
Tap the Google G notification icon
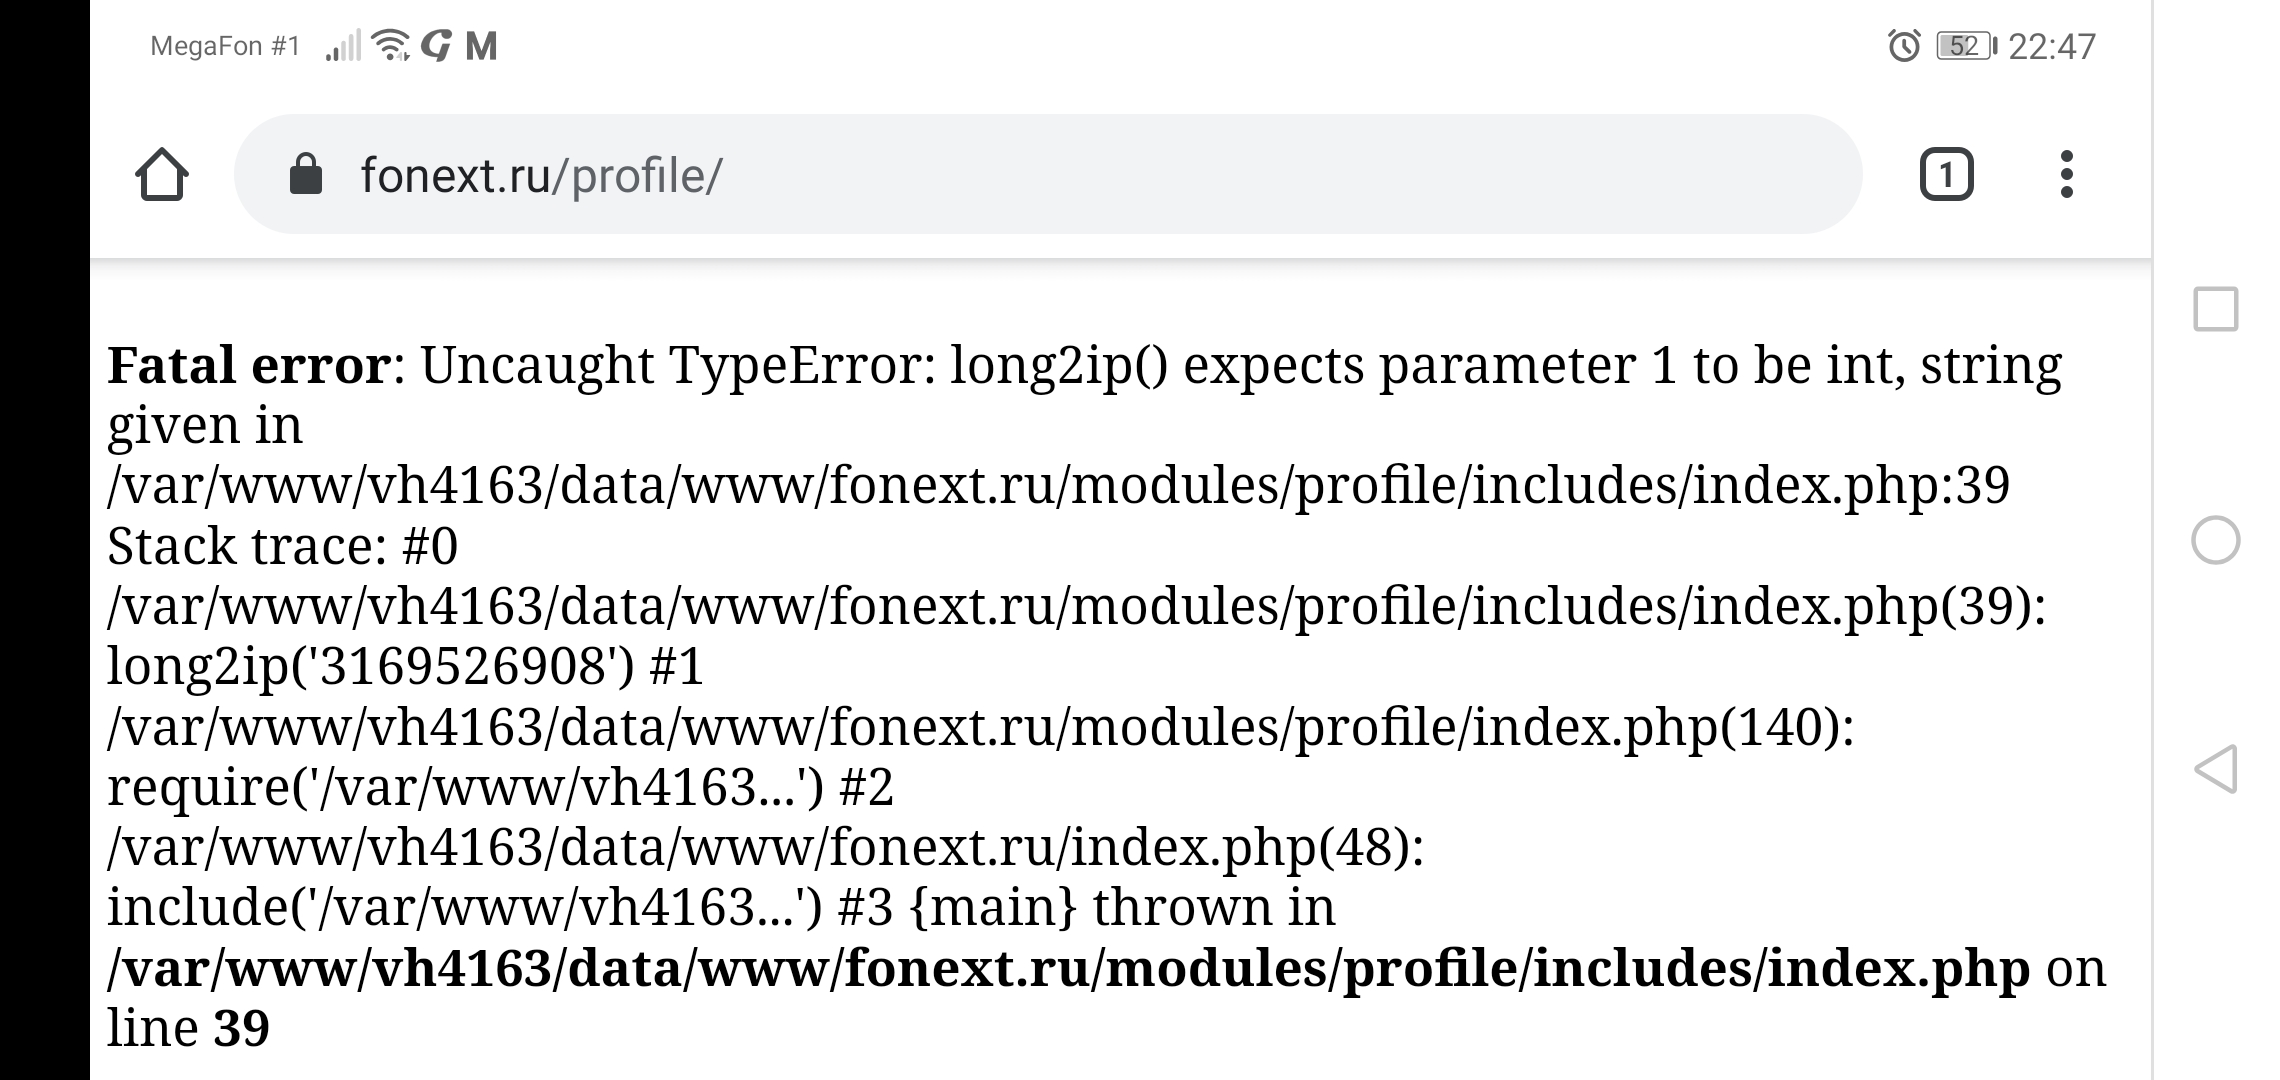coord(436,46)
